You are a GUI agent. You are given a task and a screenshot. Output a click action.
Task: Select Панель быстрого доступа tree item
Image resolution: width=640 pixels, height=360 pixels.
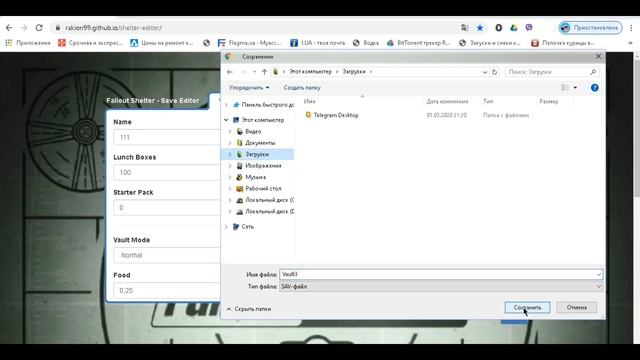(x=263, y=105)
